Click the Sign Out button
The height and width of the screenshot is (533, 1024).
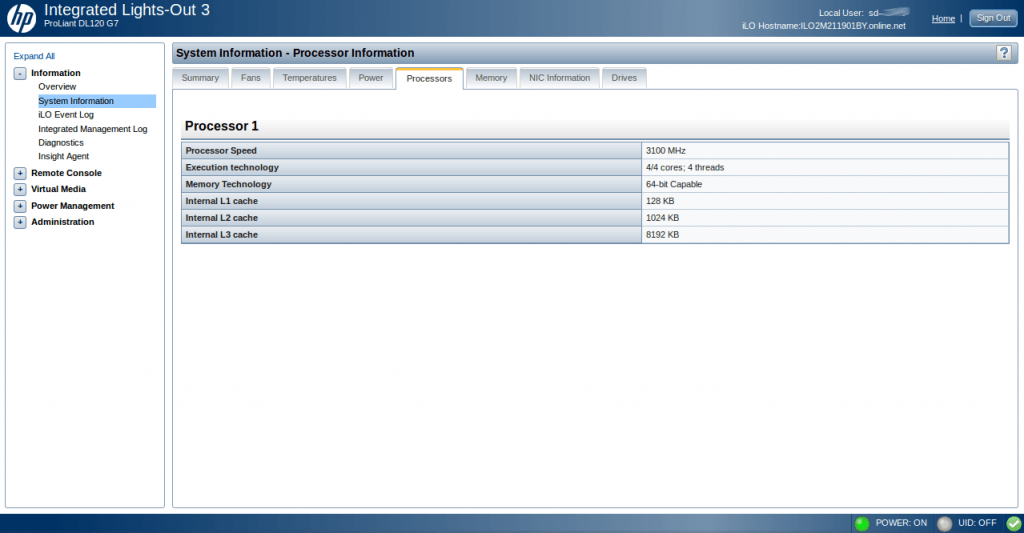point(993,18)
